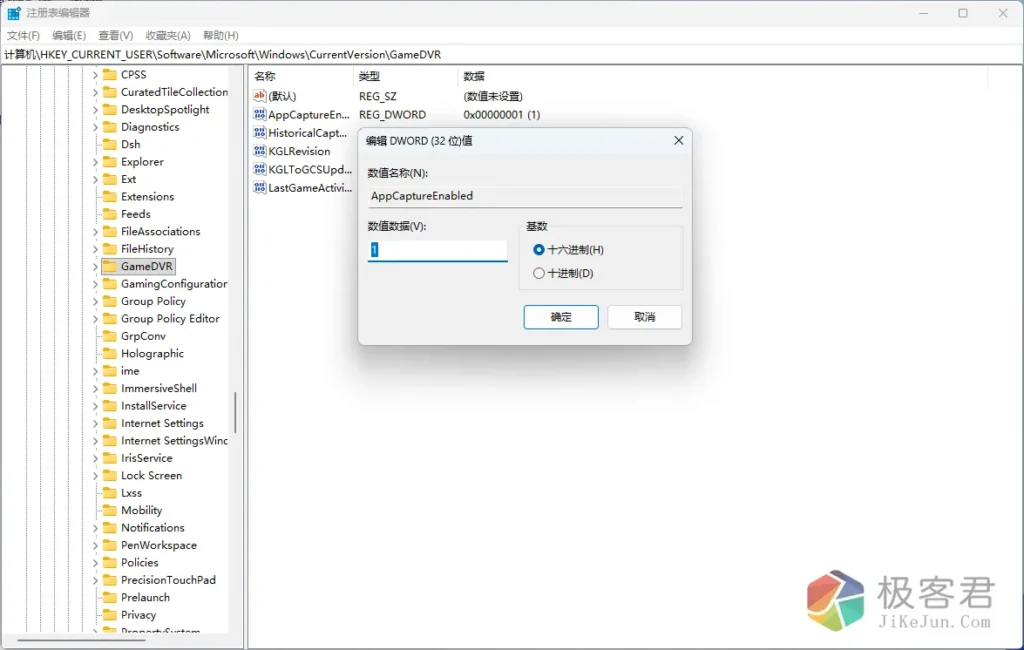This screenshot has height=650, width=1024.
Task: Click the 取消 button in dialog
Action: point(645,317)
